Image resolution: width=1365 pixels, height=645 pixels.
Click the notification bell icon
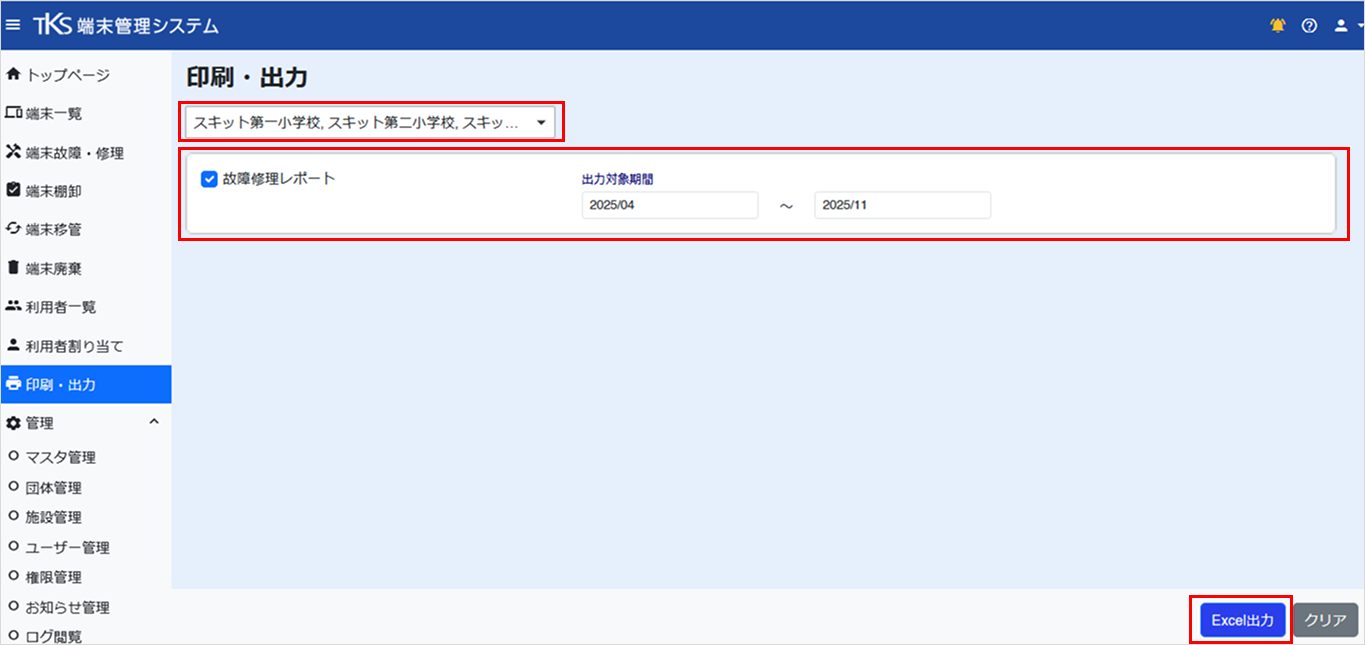click(1278, 26)
